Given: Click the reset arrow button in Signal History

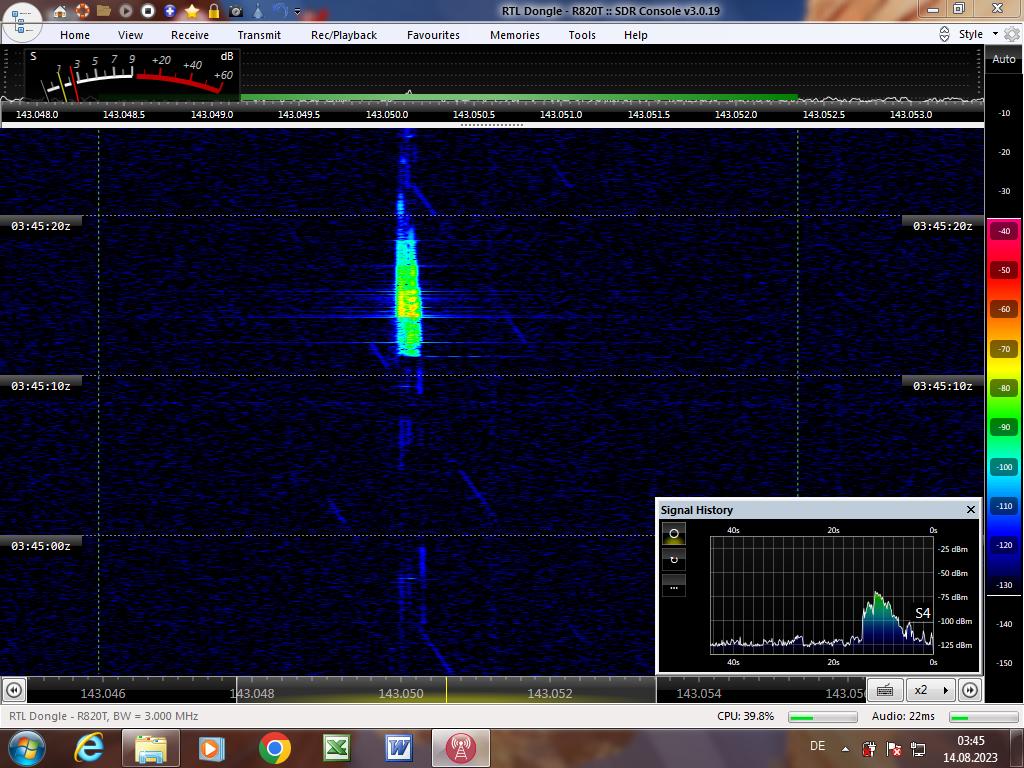Looking at the screenshot, I should [674, 560].
